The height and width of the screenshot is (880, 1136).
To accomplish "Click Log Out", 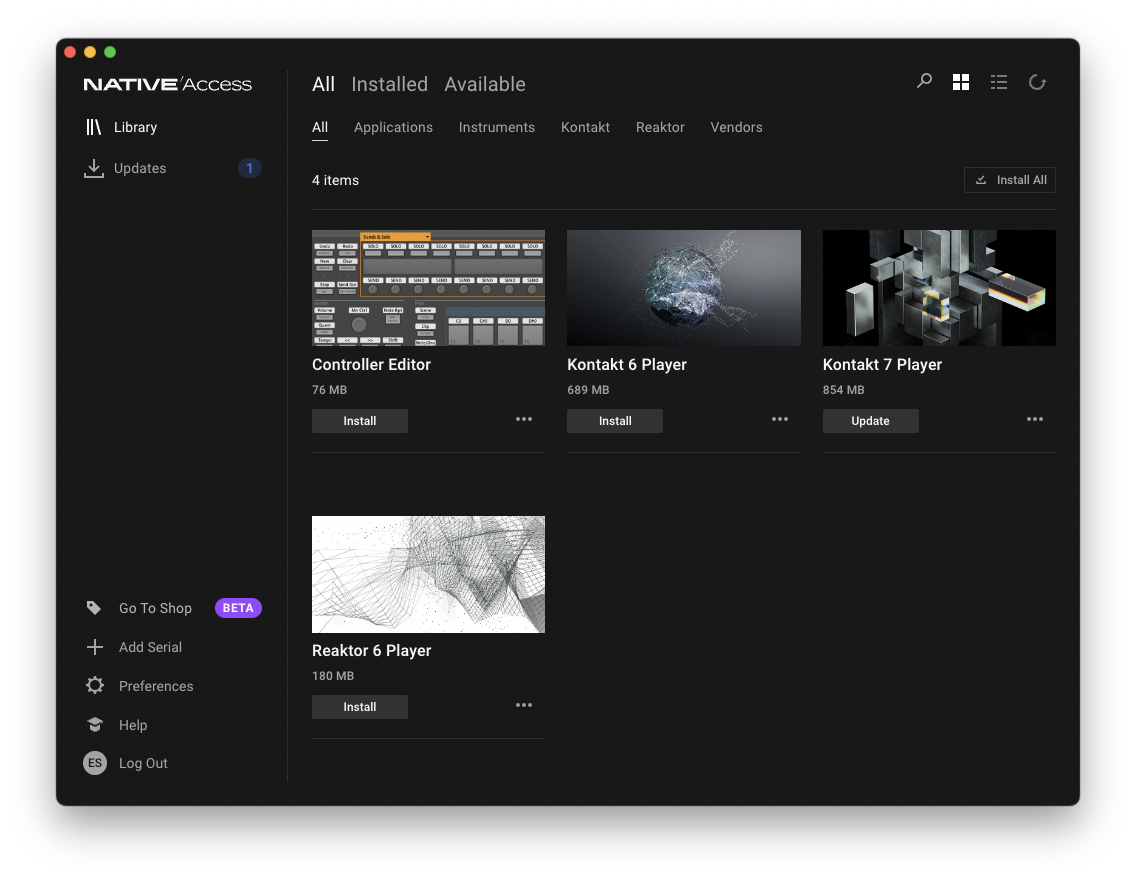I will 143,763.
